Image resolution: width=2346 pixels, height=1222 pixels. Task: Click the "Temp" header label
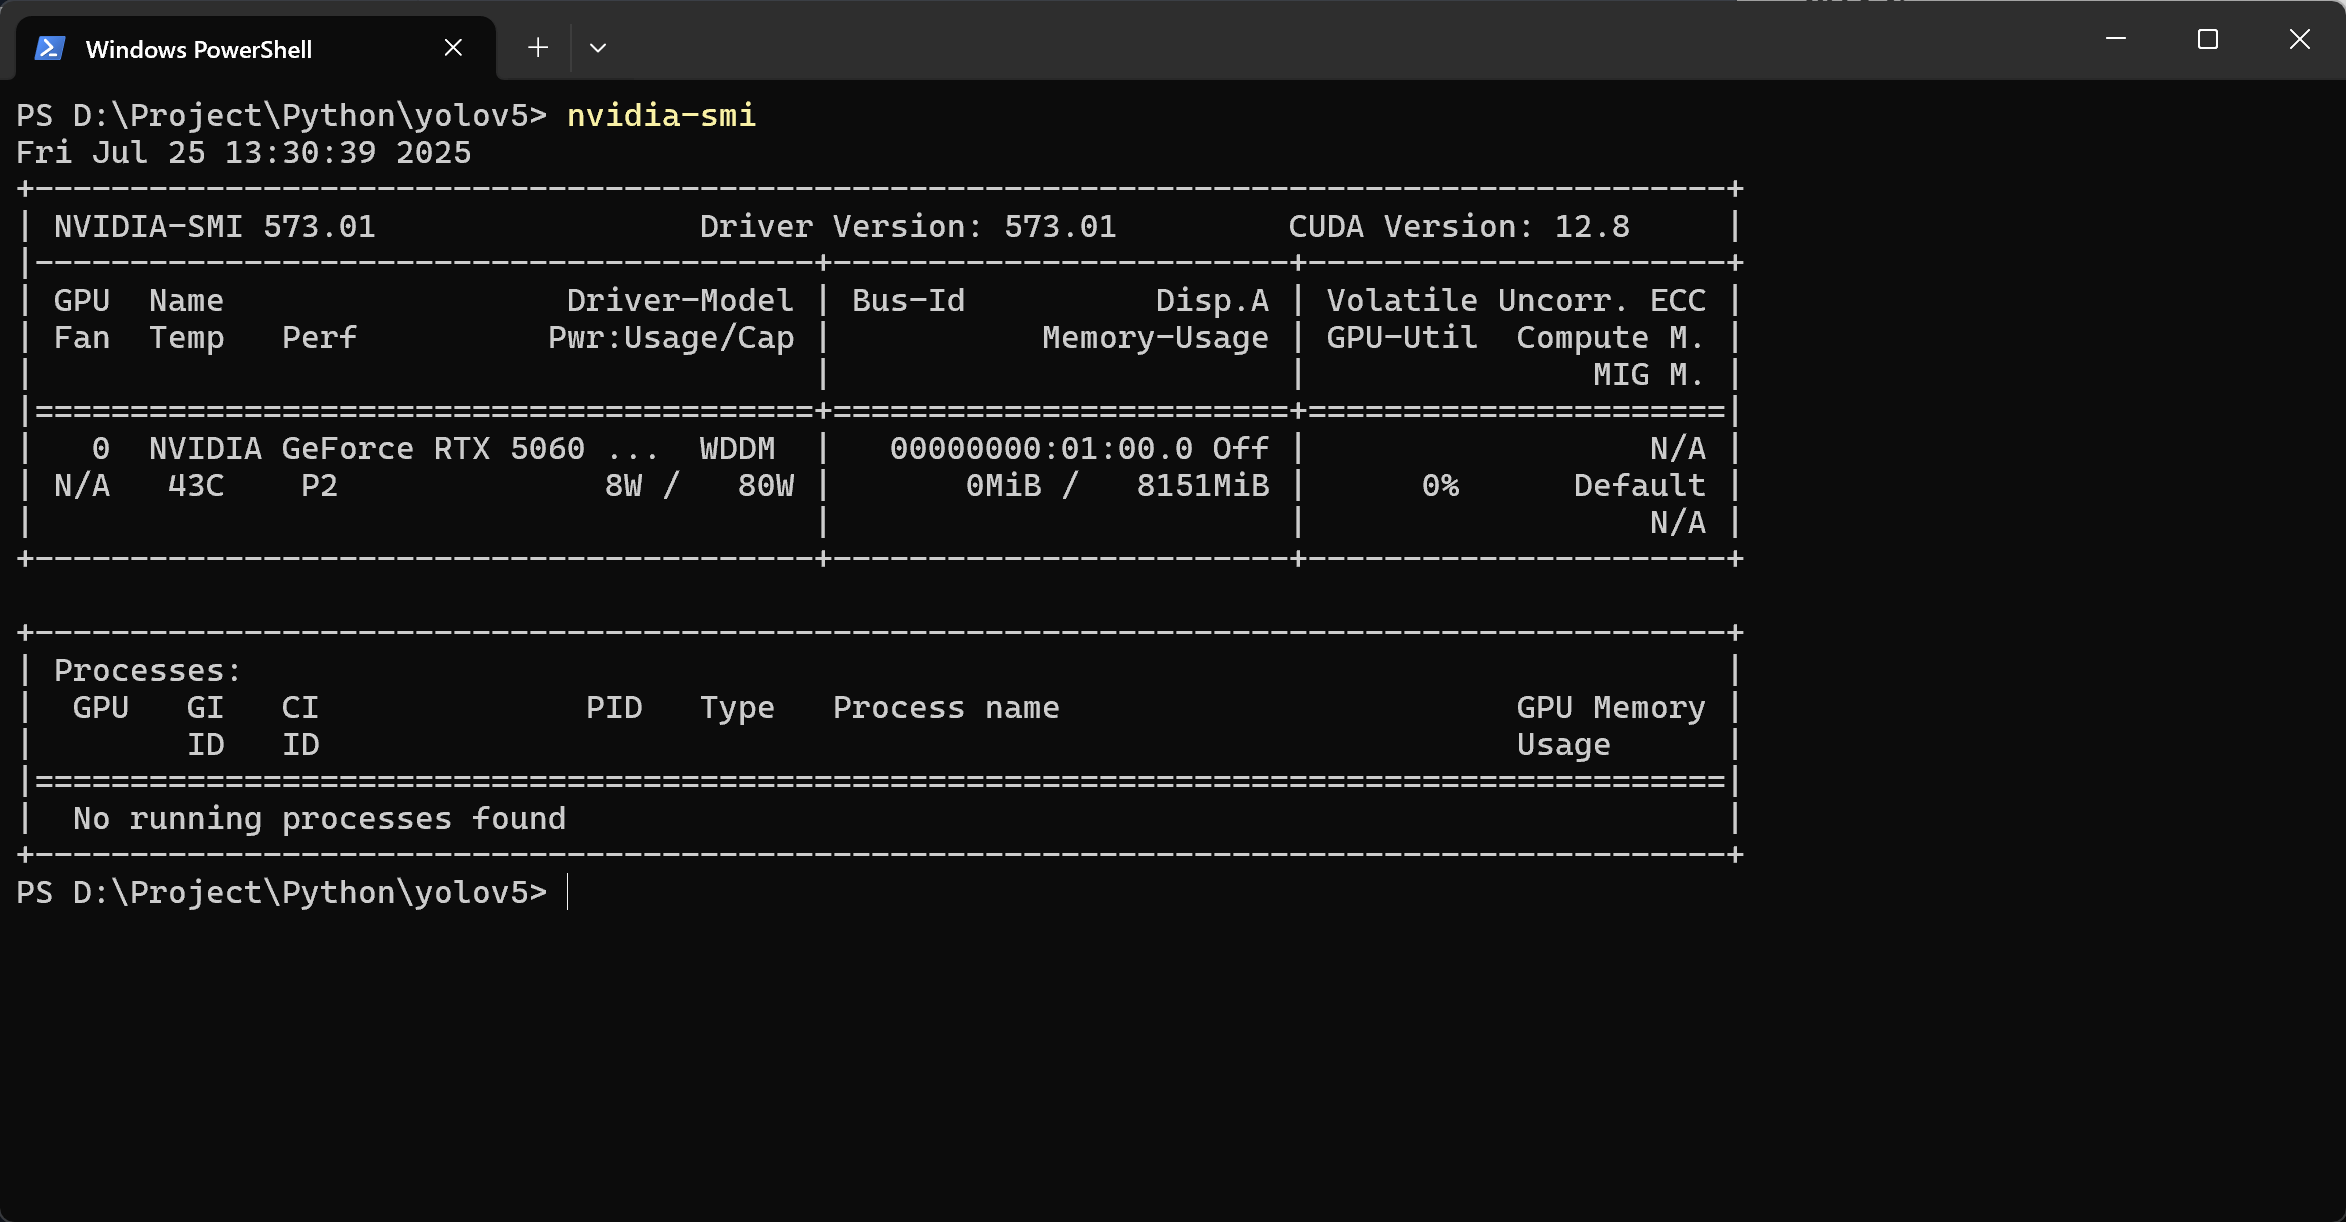coord(187,338)
